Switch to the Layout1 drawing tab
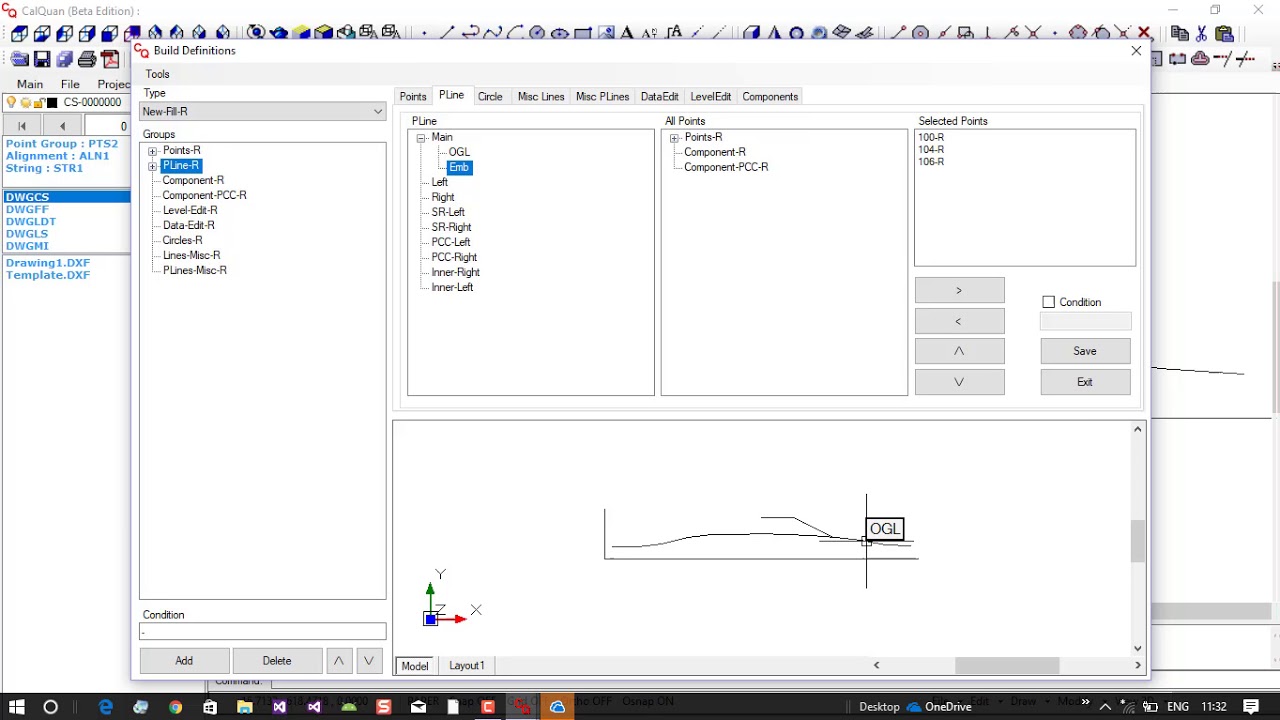 click(467, 666)
